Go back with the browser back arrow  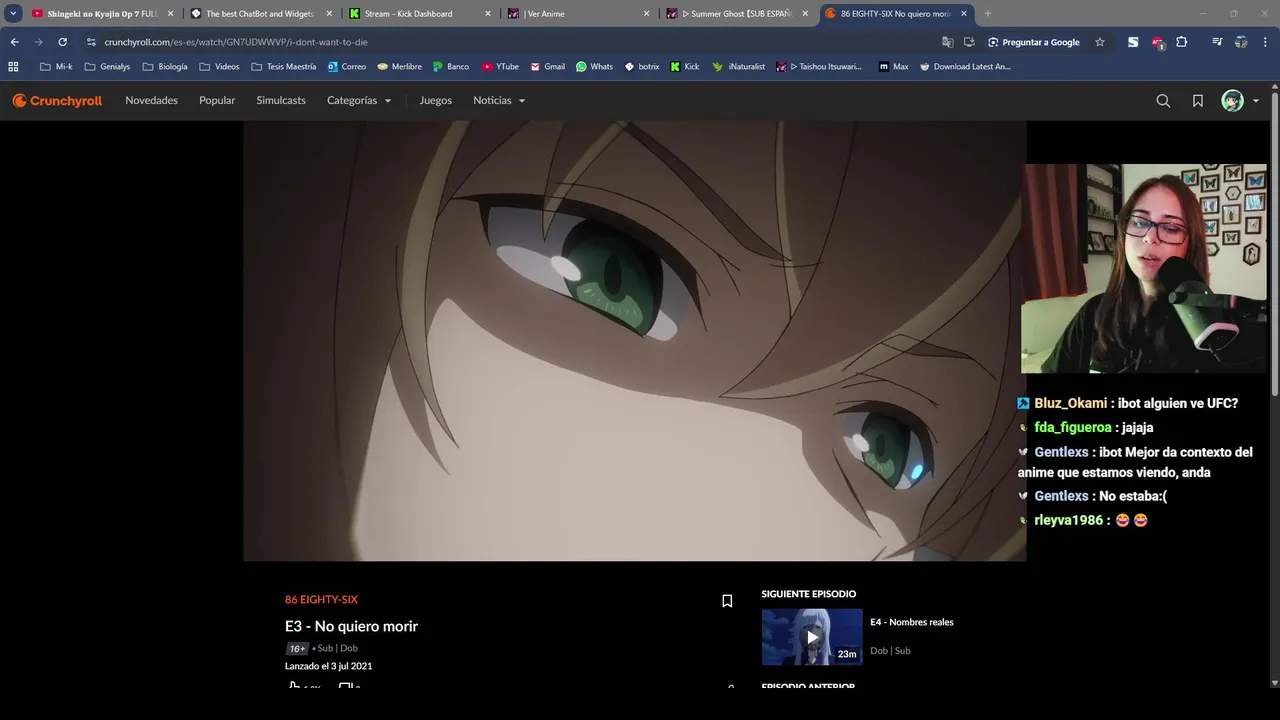(14, 42)
